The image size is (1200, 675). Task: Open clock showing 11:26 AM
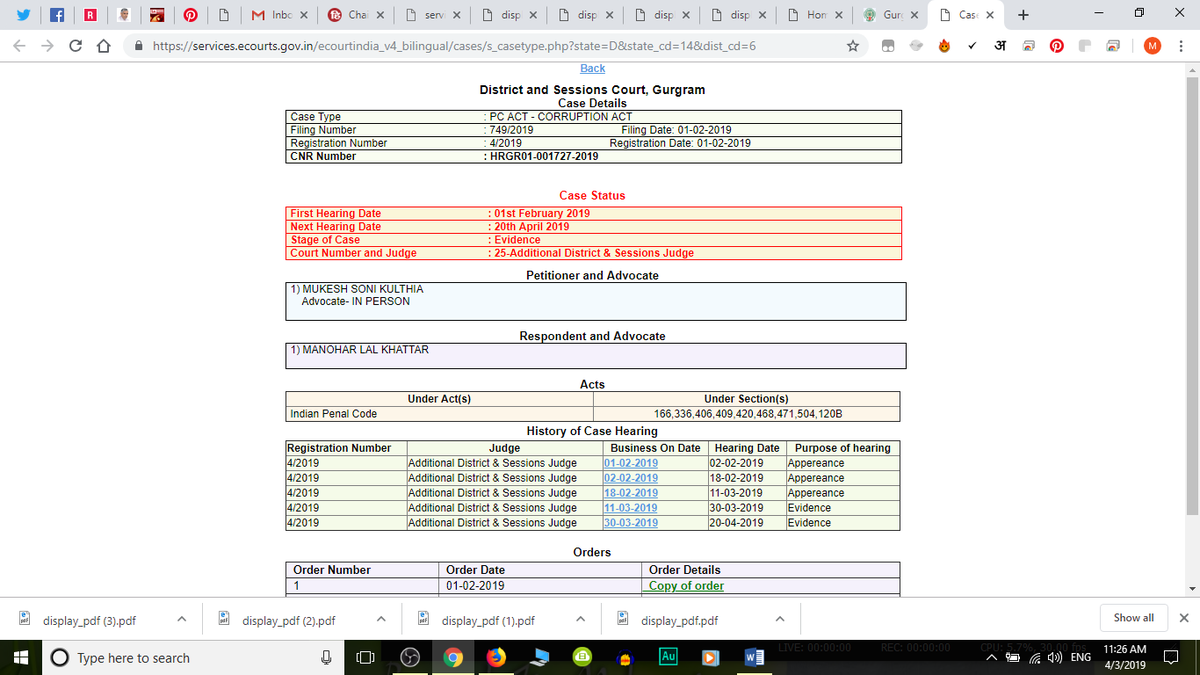click(x=1126, y=658)
